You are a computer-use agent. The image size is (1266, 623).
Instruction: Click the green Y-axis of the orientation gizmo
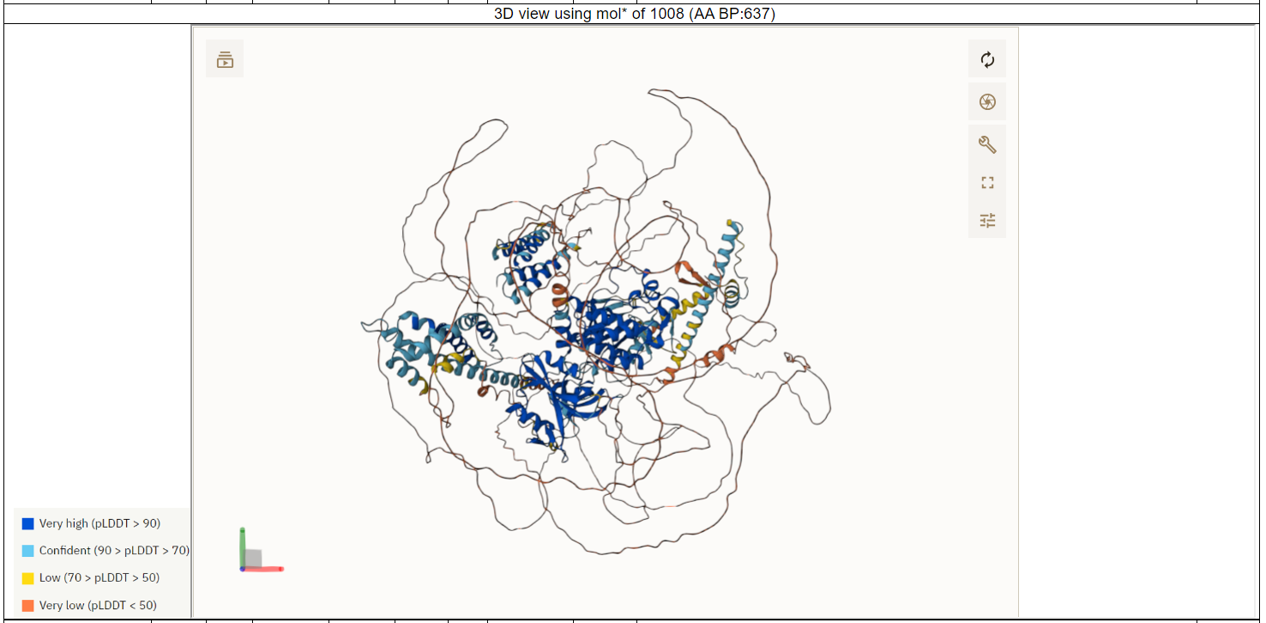(243, 545)
